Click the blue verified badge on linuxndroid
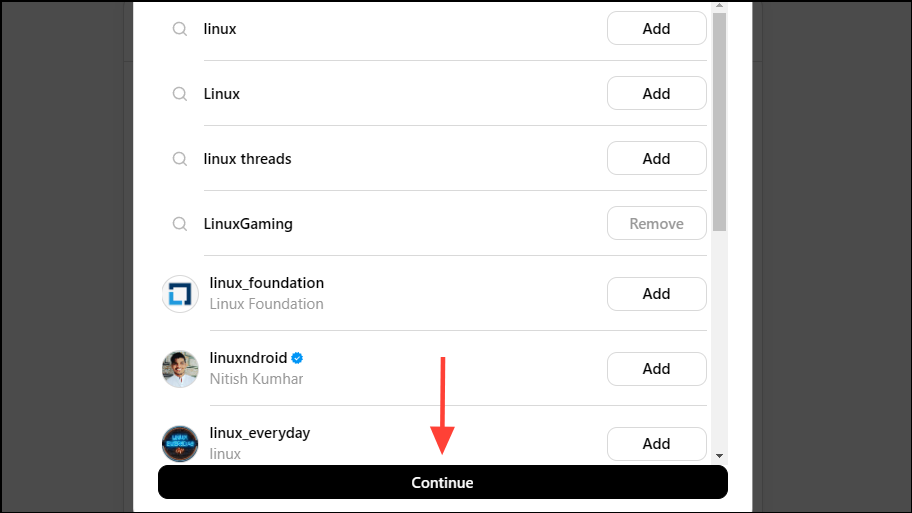Screen dimensions: 912x513 tap(297, 358)
